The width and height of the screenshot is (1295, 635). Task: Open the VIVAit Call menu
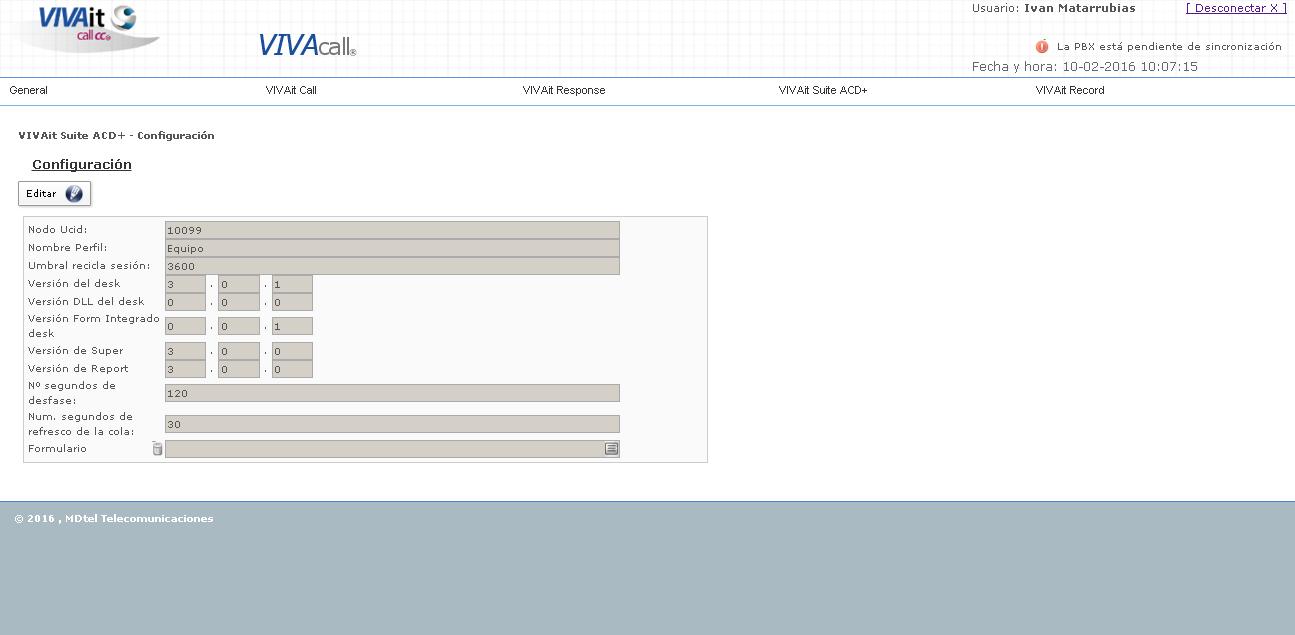[x=291, y=90]
